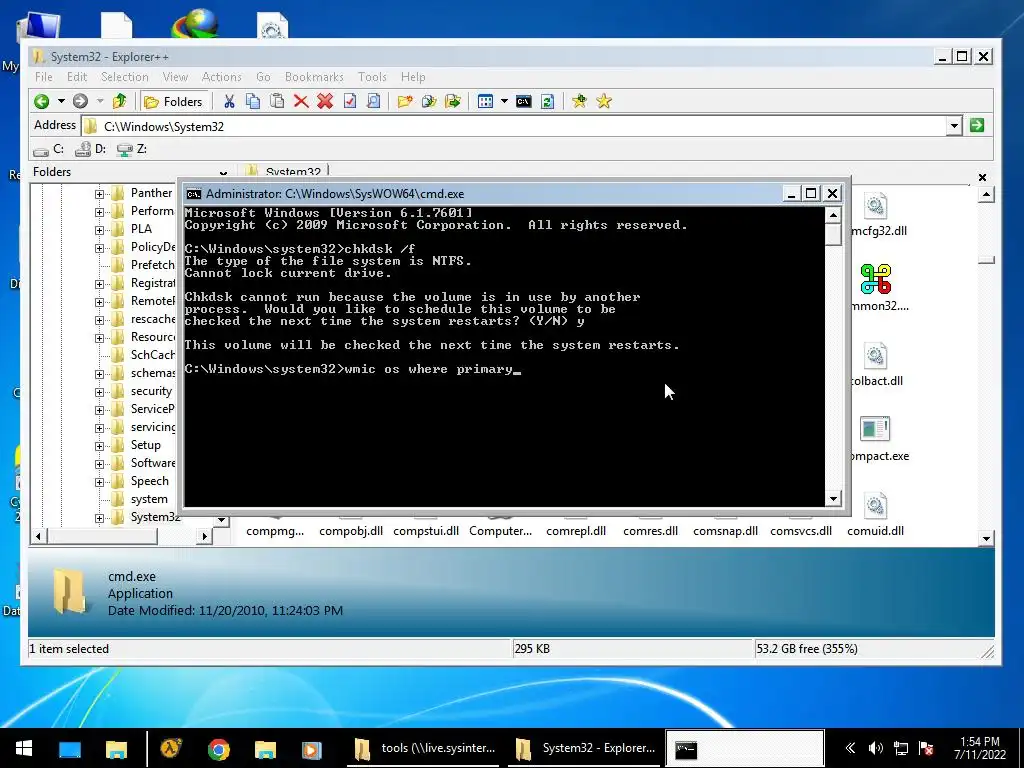Image resolution: width=1024 pixels, height=768 pixels.
Task: Open the Forward history dropdown arrow
Action: 100,101
